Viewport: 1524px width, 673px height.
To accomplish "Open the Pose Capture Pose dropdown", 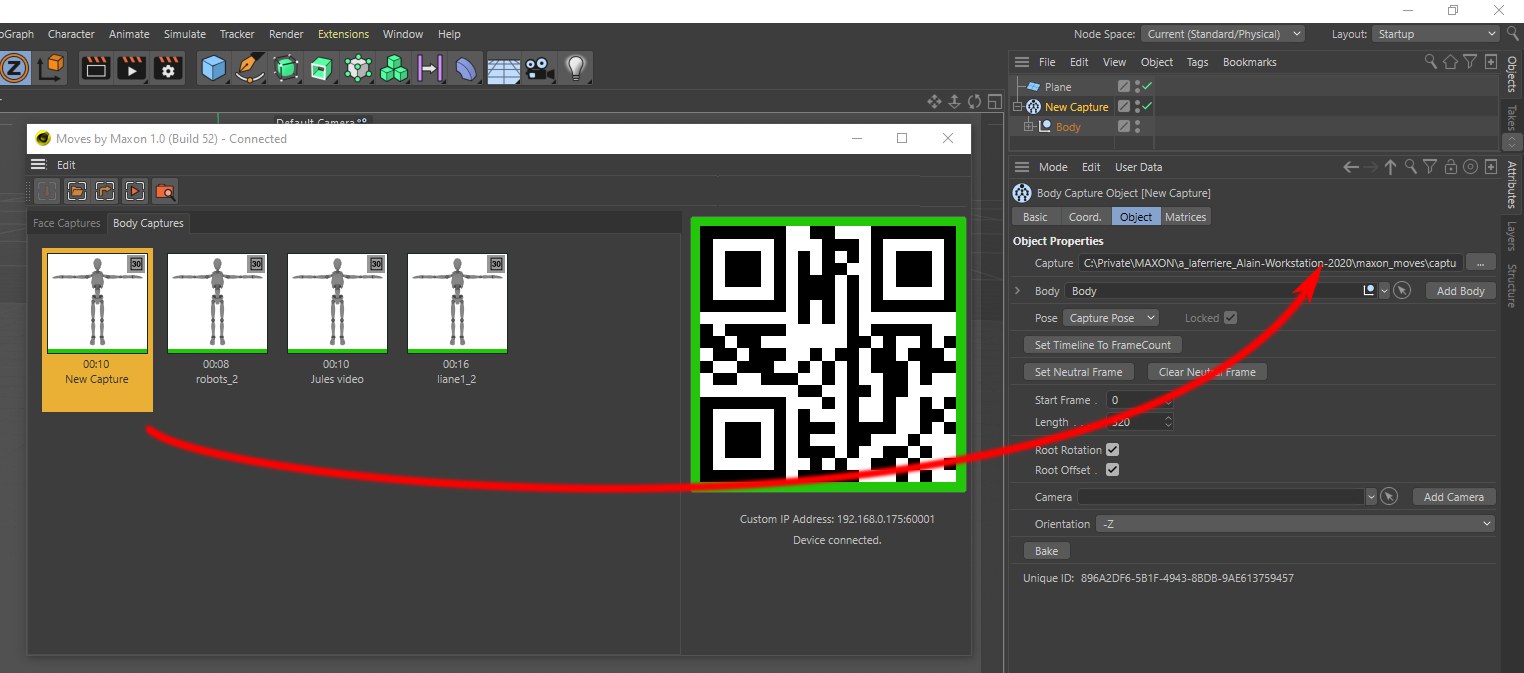I will coord(1111,318).
